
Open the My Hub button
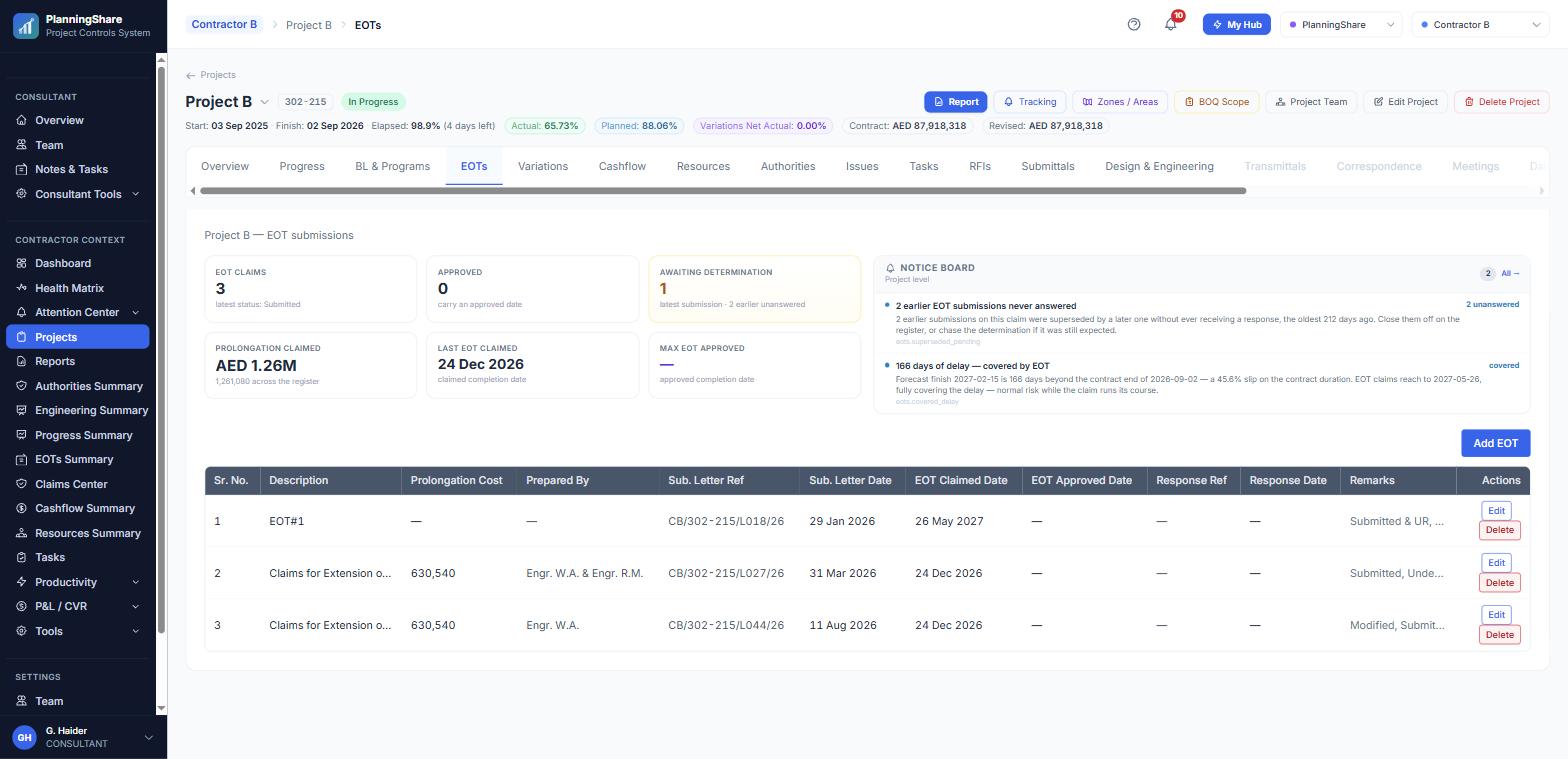[1236, 25]
